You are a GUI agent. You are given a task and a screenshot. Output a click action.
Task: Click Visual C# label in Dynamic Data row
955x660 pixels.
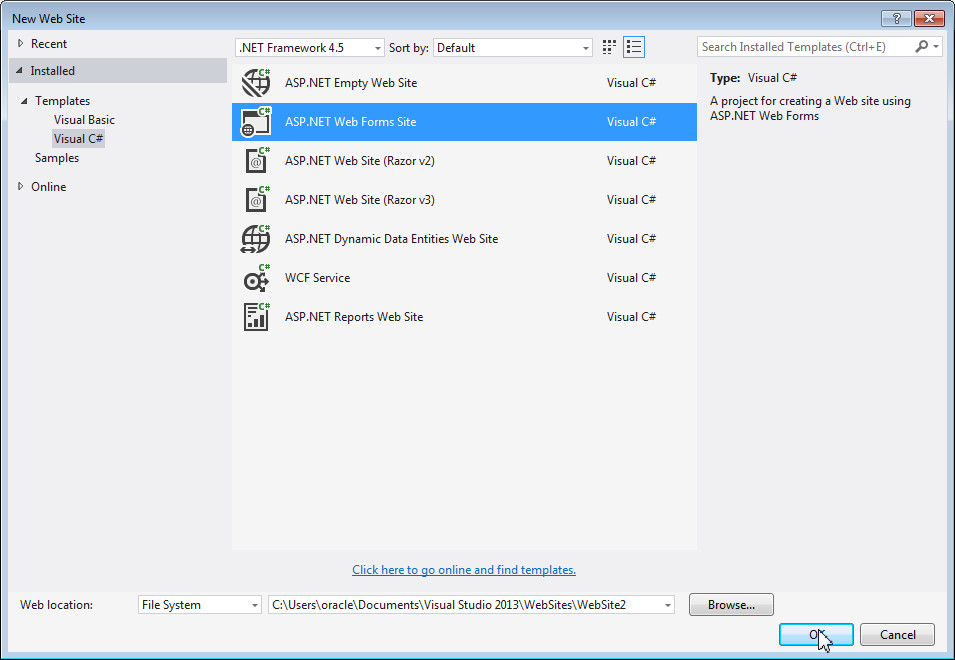pos(631,239)
